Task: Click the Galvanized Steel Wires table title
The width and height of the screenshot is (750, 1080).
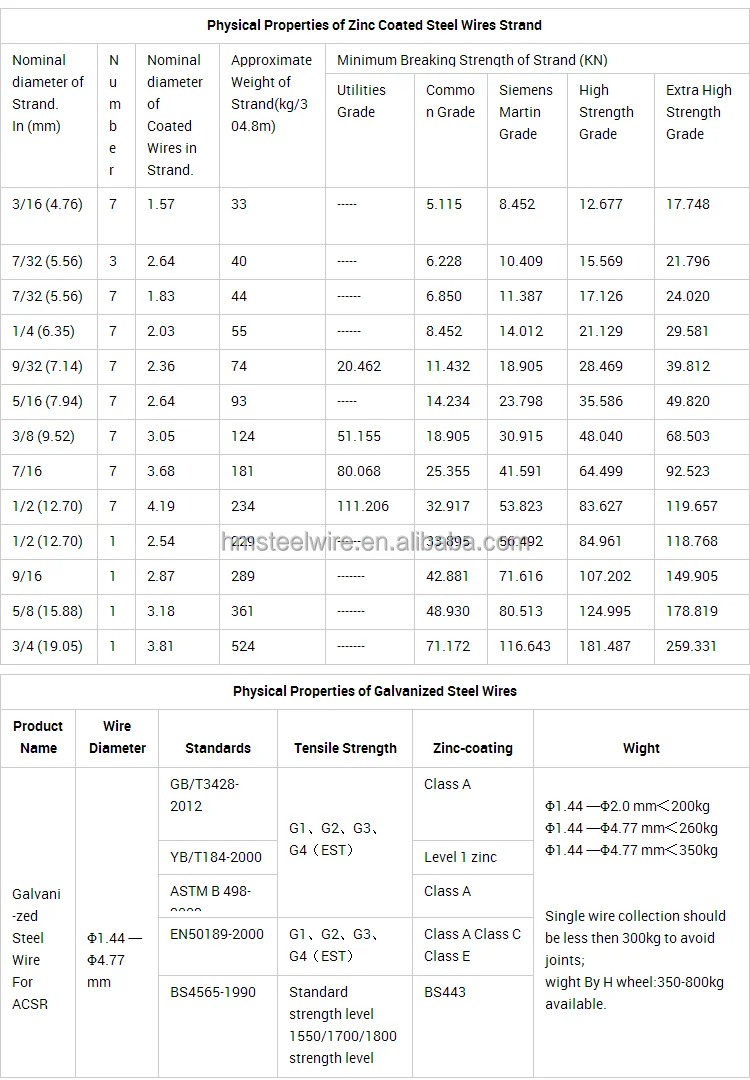Action: pyautogui.click(x=374, y=691)
